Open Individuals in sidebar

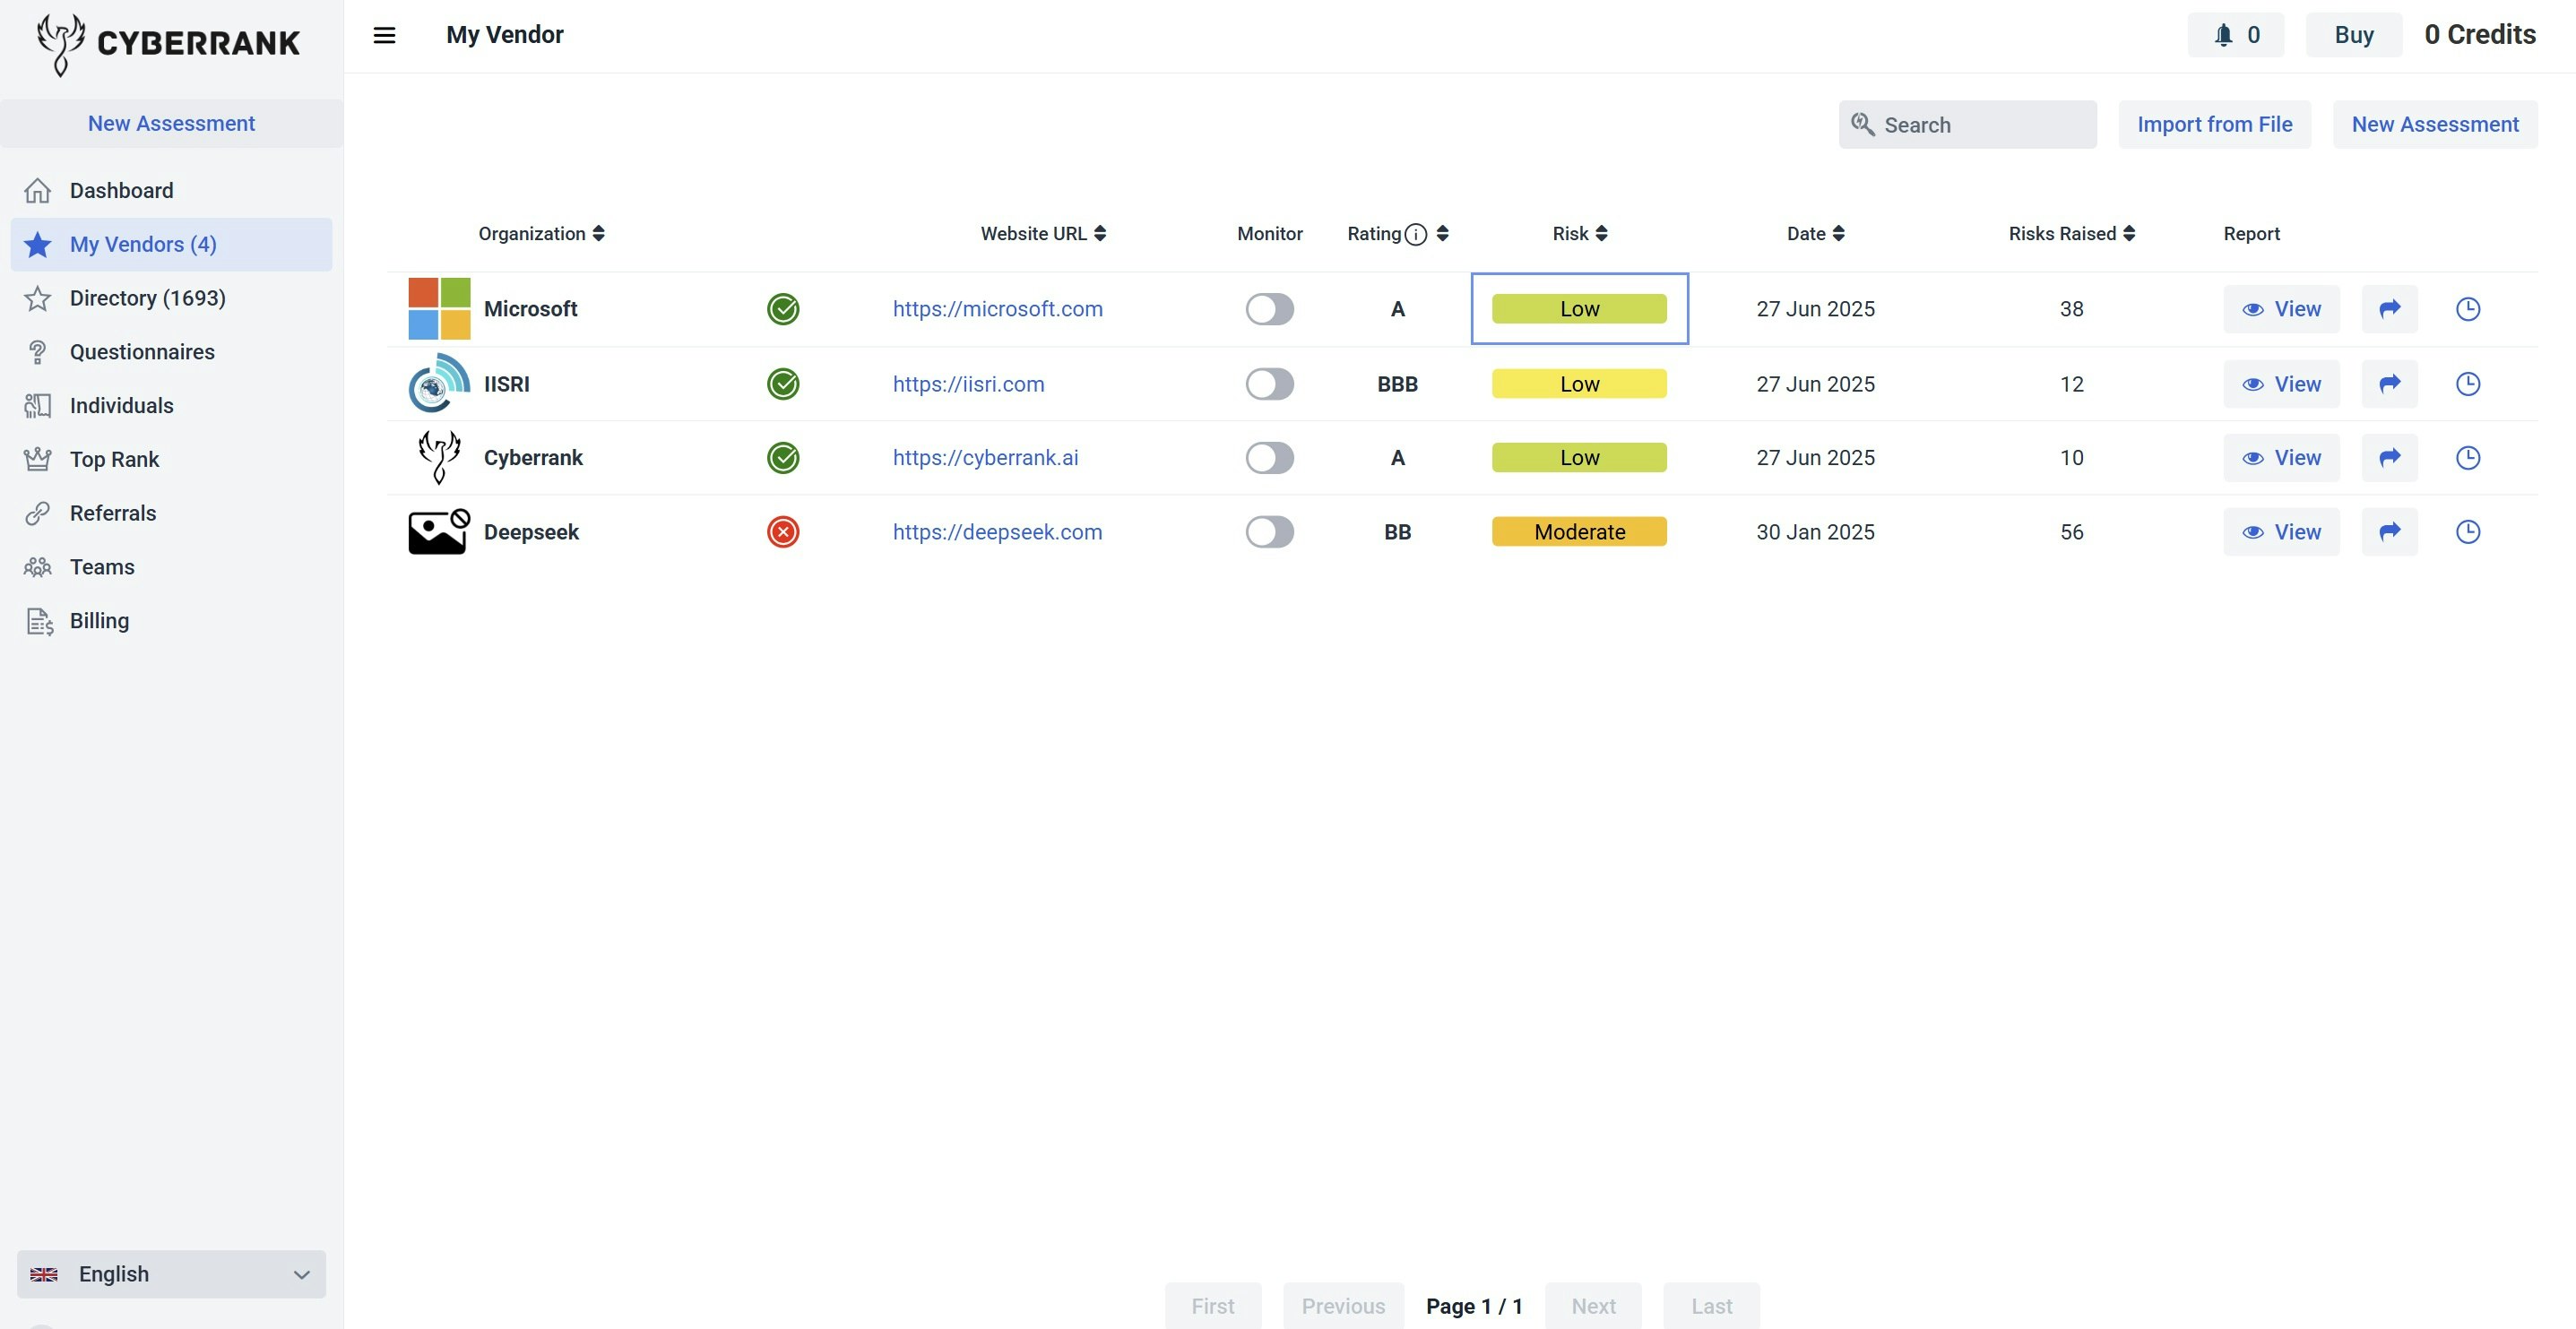171,406
